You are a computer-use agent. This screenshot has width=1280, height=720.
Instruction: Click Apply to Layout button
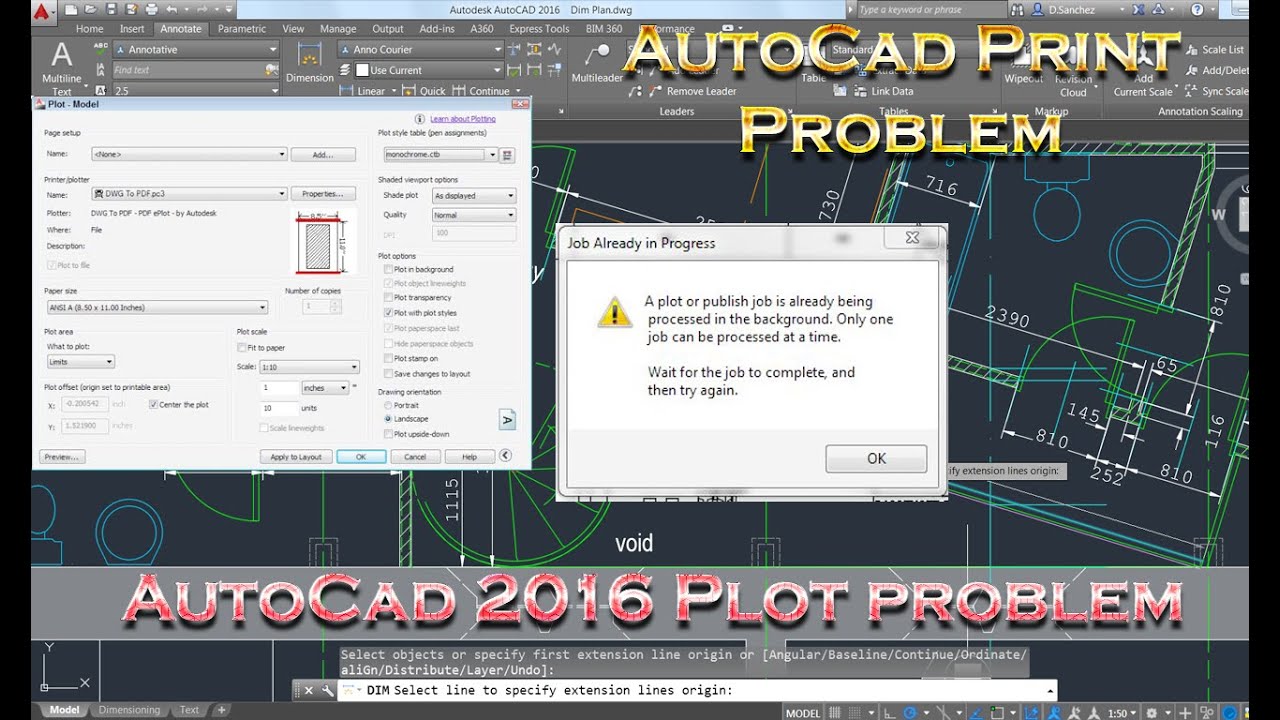coord(296,456)
